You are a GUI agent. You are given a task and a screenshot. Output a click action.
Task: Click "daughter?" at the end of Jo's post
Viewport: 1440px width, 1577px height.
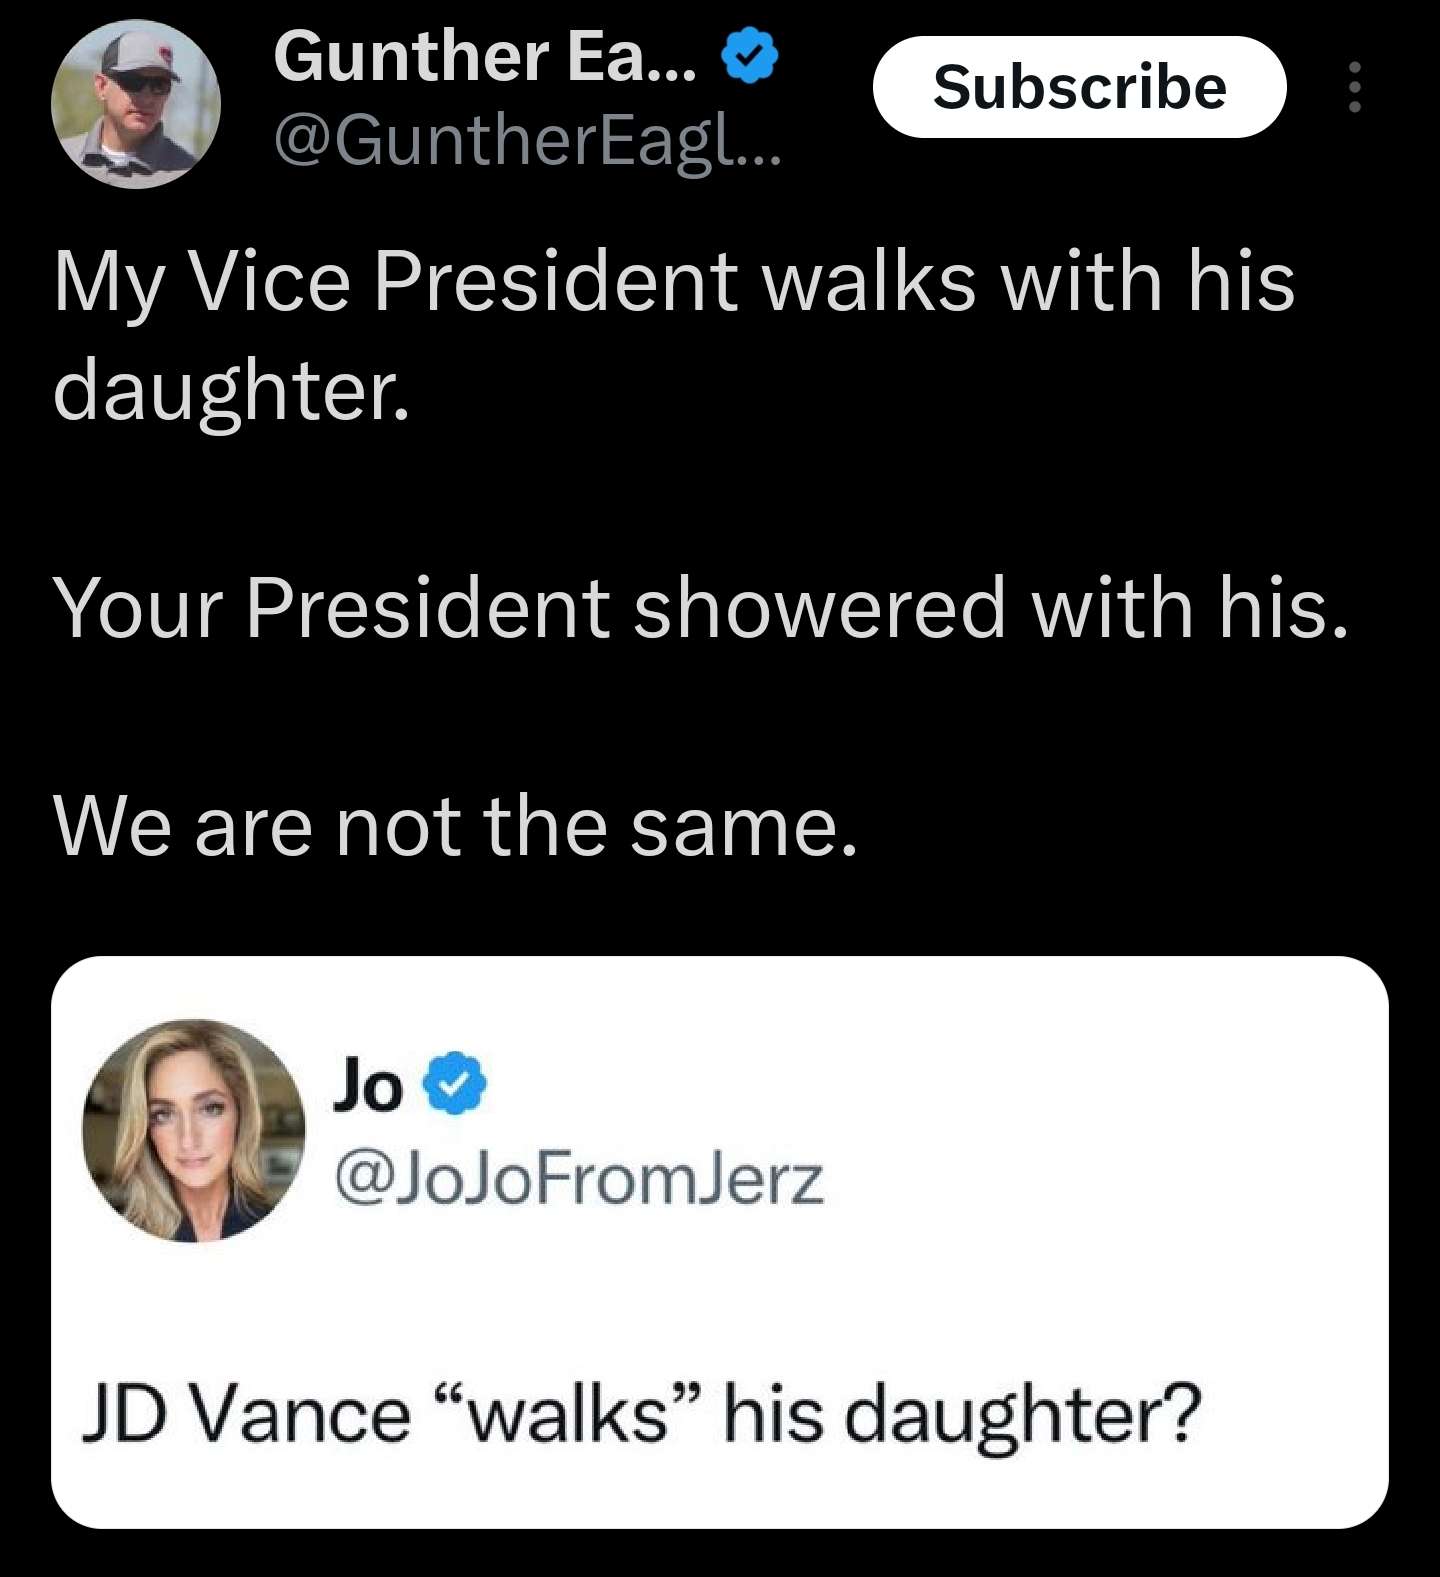pyautogui.click(x=1020, y=1414)
